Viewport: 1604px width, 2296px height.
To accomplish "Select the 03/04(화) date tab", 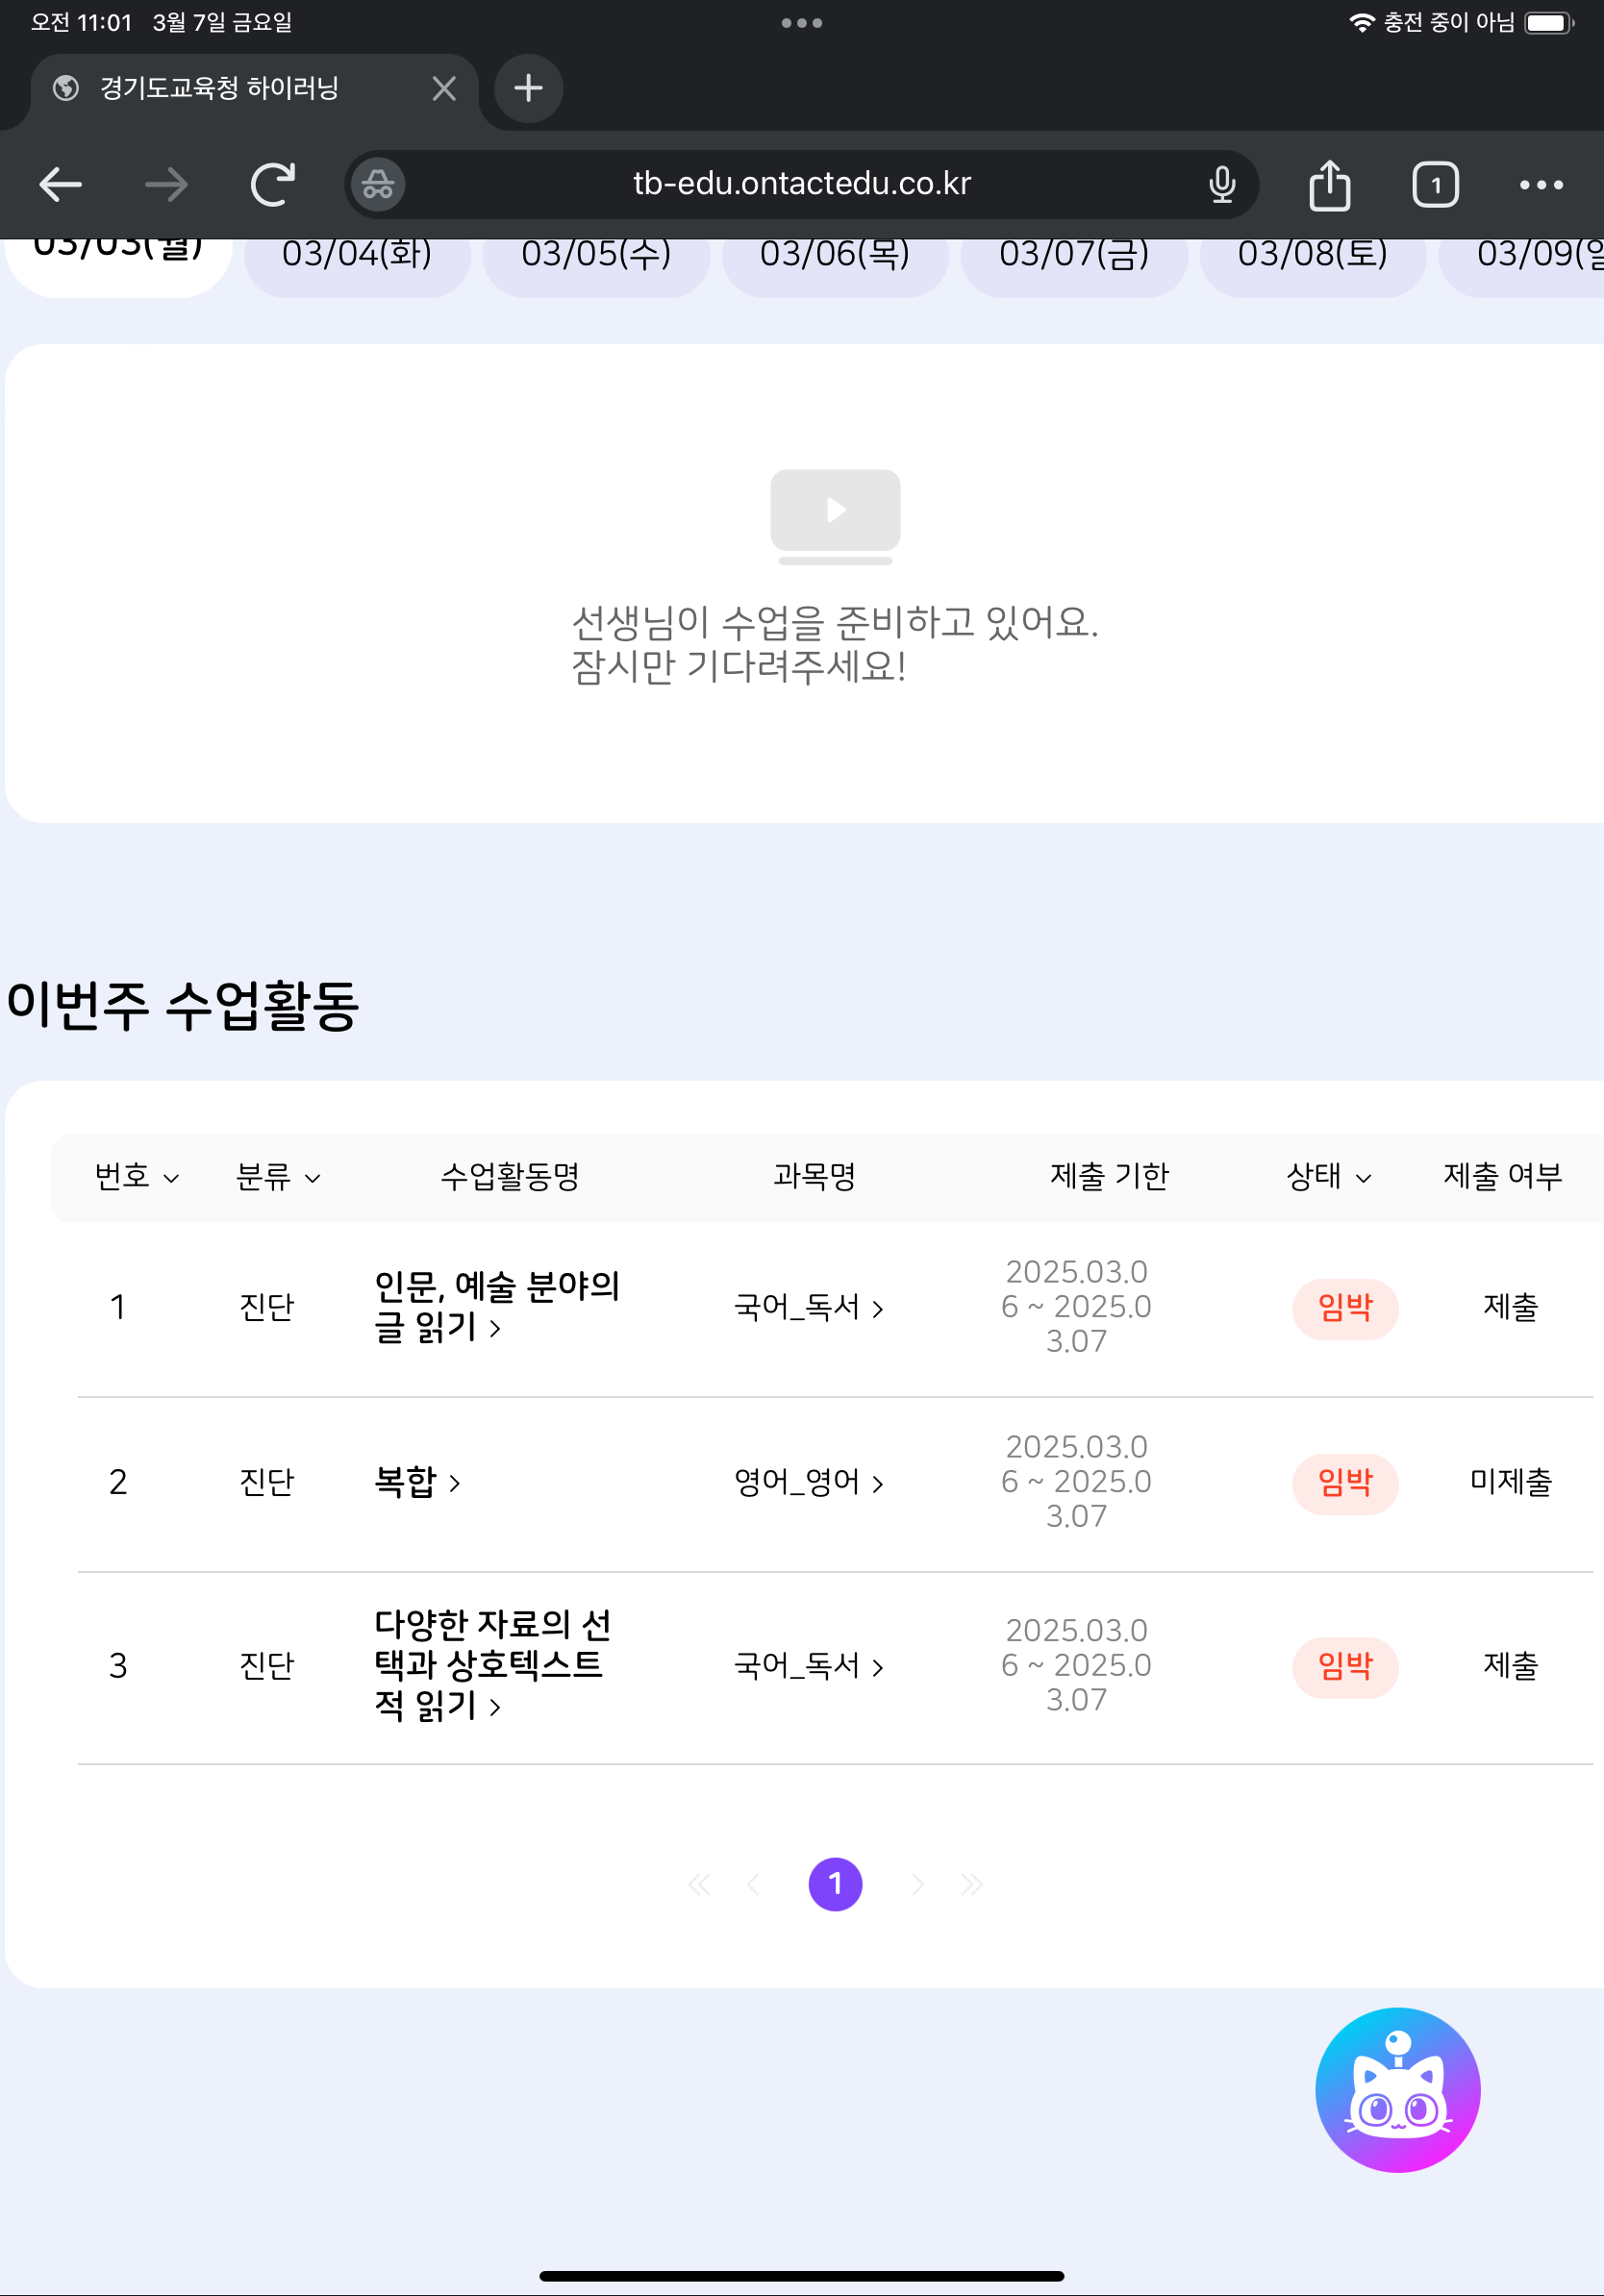I will pyautogui.click(x=357, y=256).
